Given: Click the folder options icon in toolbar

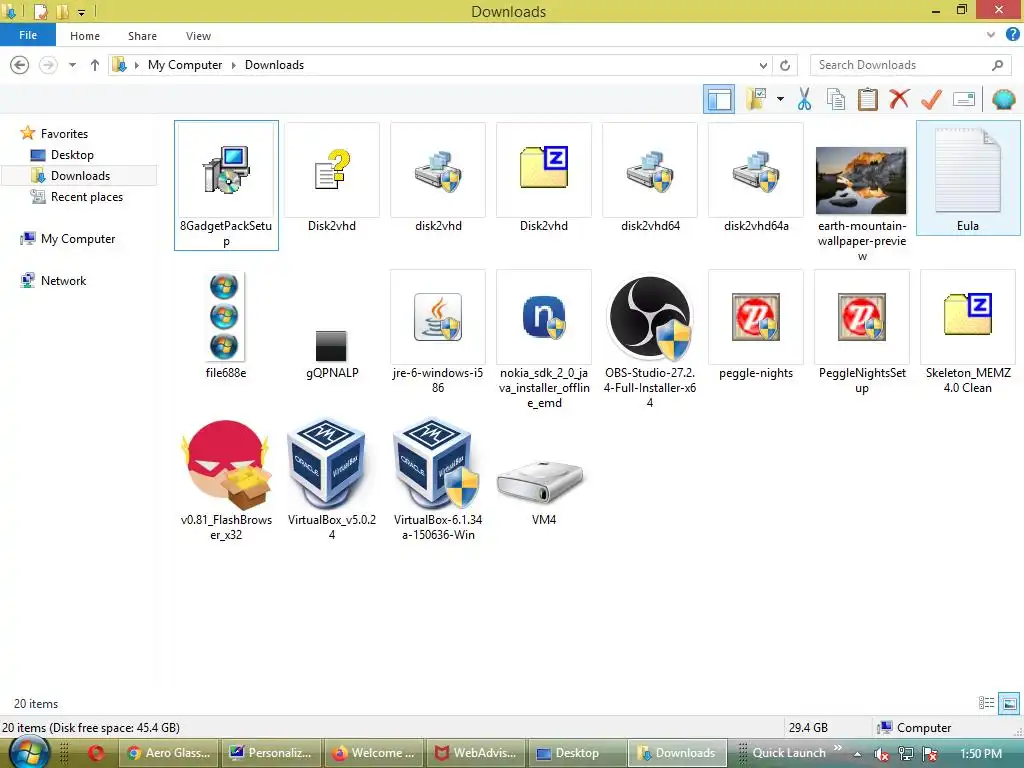Looking at the screenshot, I should pos(756,99).
